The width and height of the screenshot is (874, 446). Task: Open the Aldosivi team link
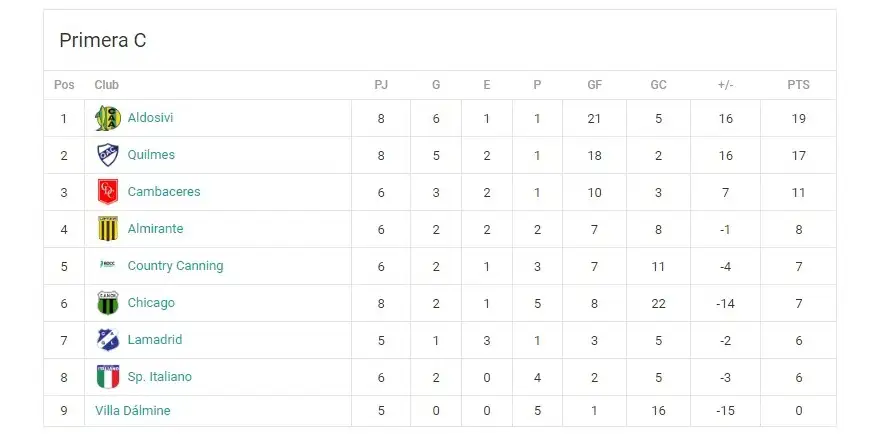tap(150, 118)
